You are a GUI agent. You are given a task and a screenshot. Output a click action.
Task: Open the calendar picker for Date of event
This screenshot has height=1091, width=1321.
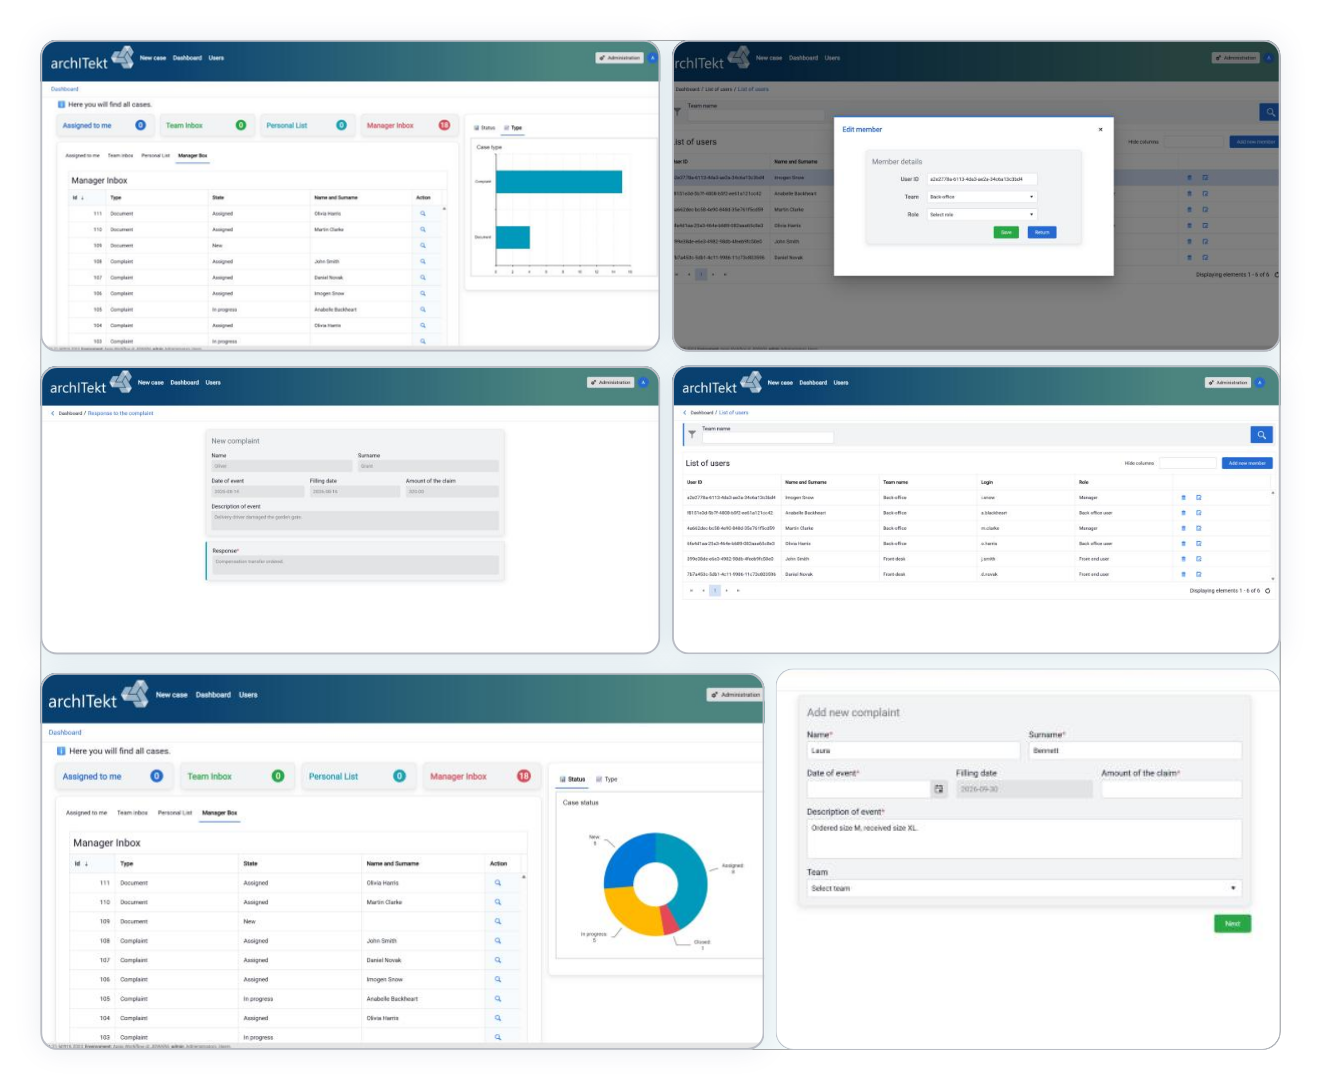pyautogui.click(x=938, y=789)
